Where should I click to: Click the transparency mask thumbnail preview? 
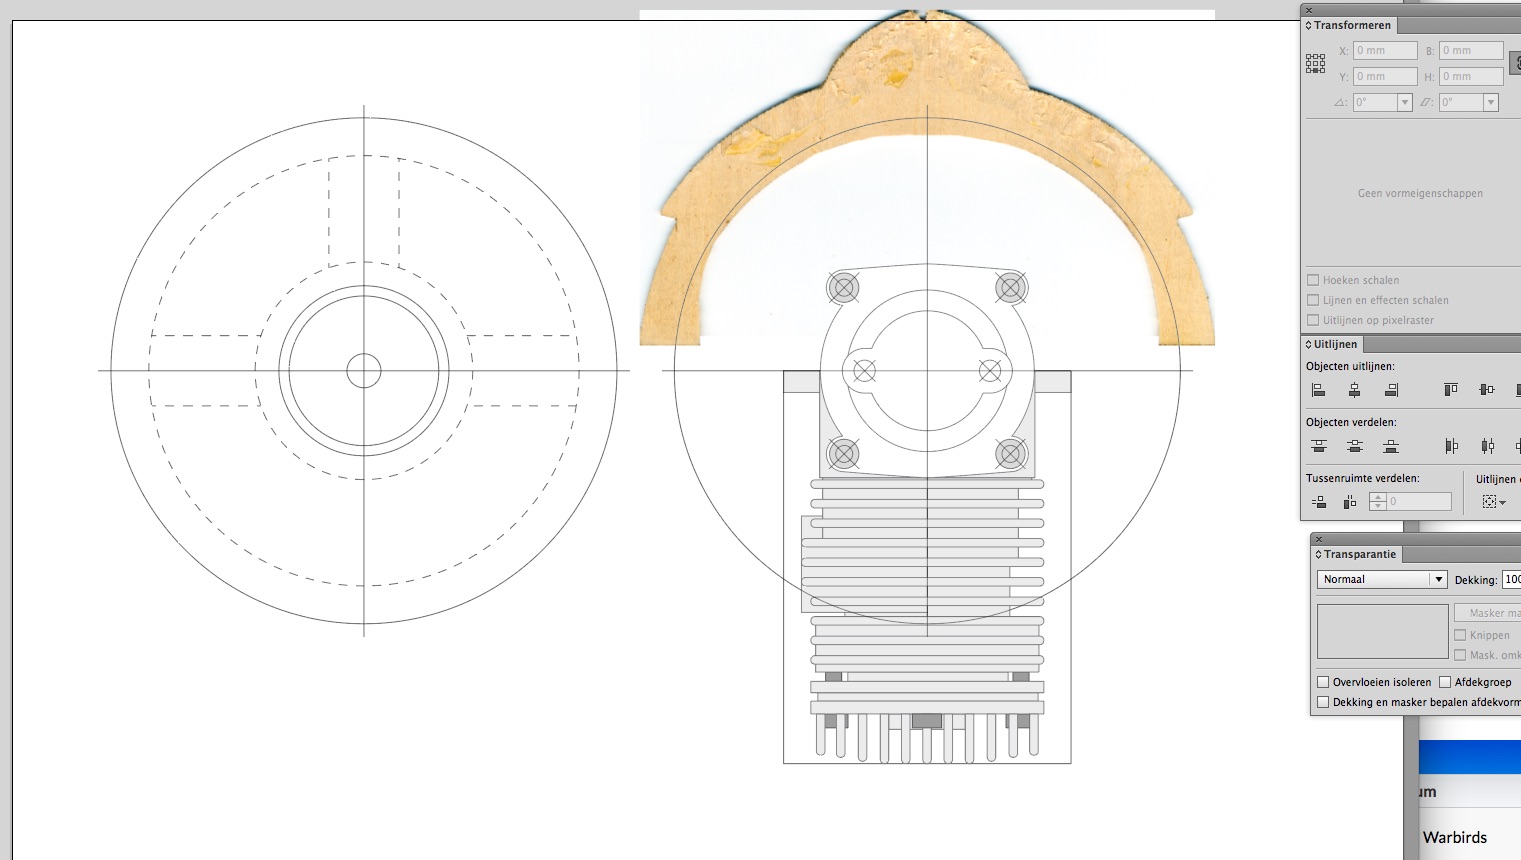click(1382, 631)
